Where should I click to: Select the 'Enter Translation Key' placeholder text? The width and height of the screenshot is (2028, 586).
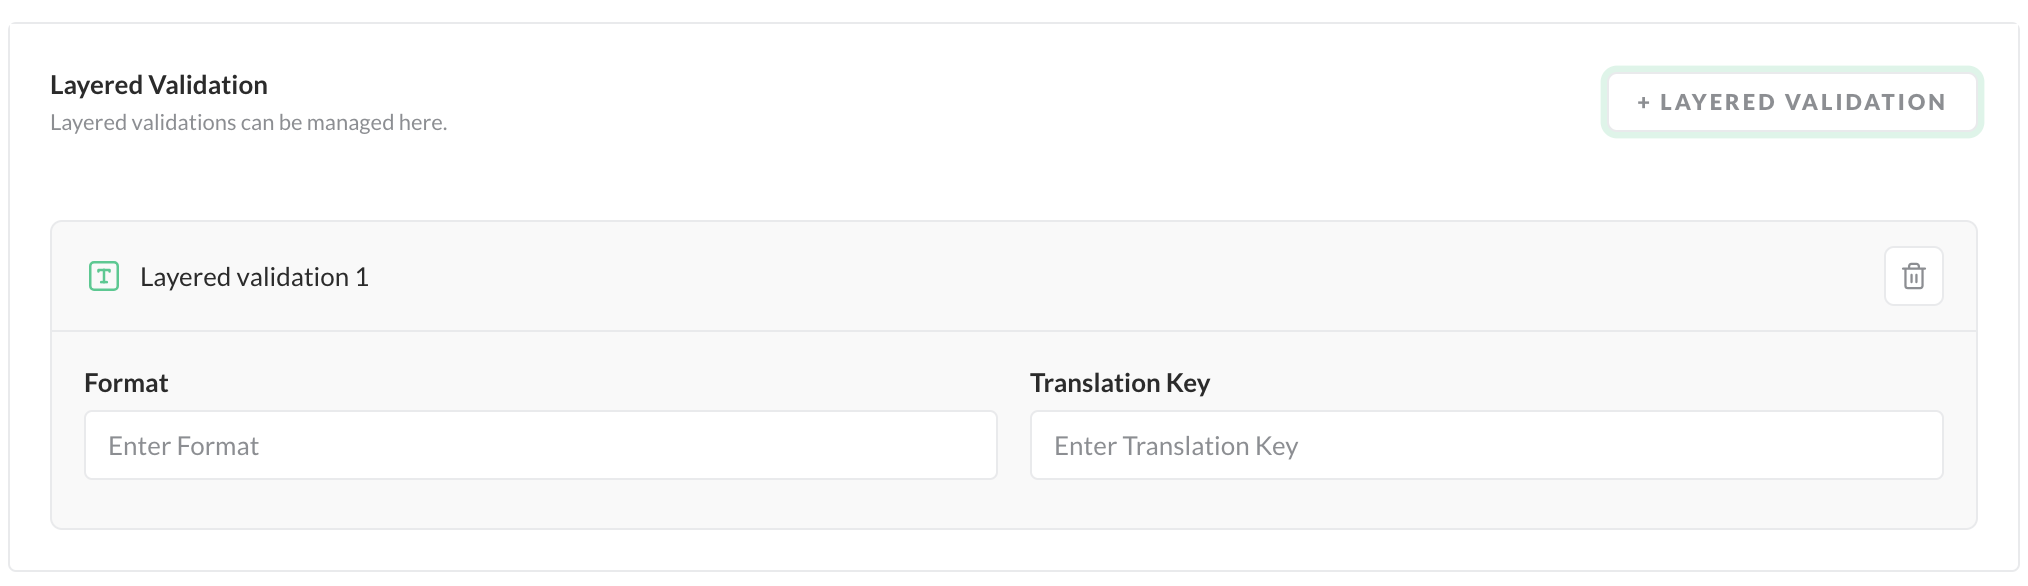point(1176,446)
